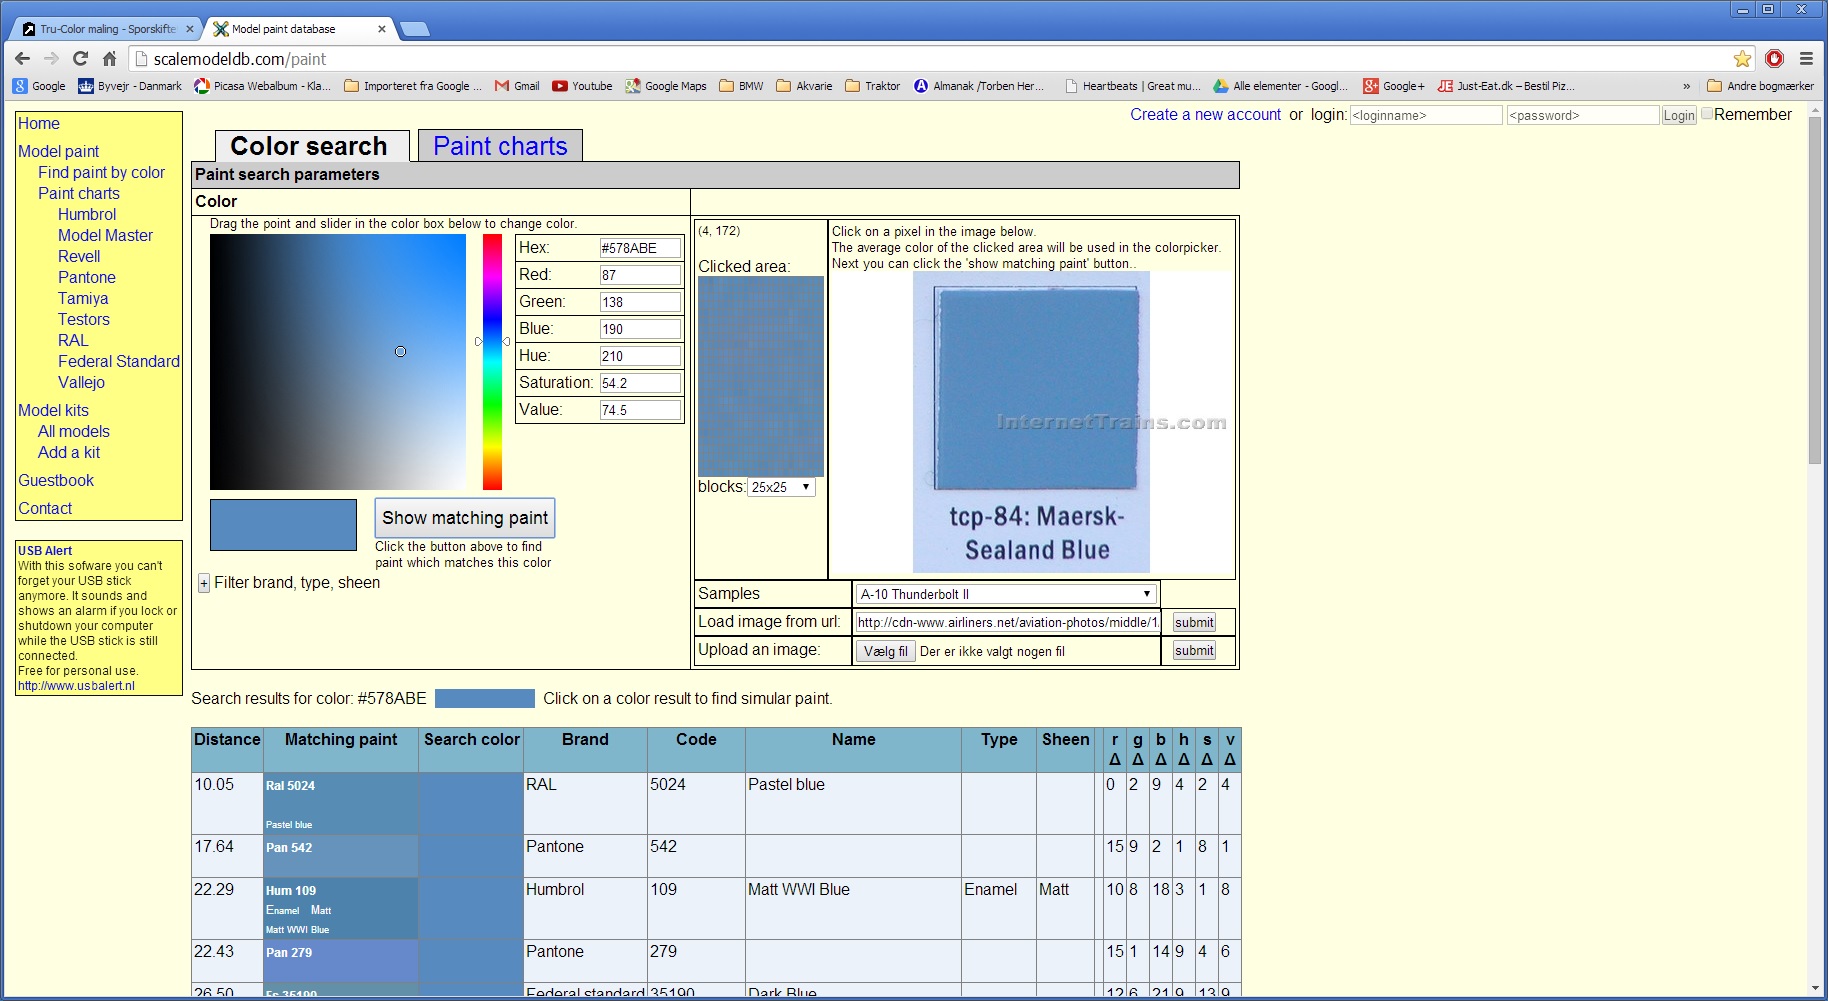Click the Red value input field

coord(640,275)
